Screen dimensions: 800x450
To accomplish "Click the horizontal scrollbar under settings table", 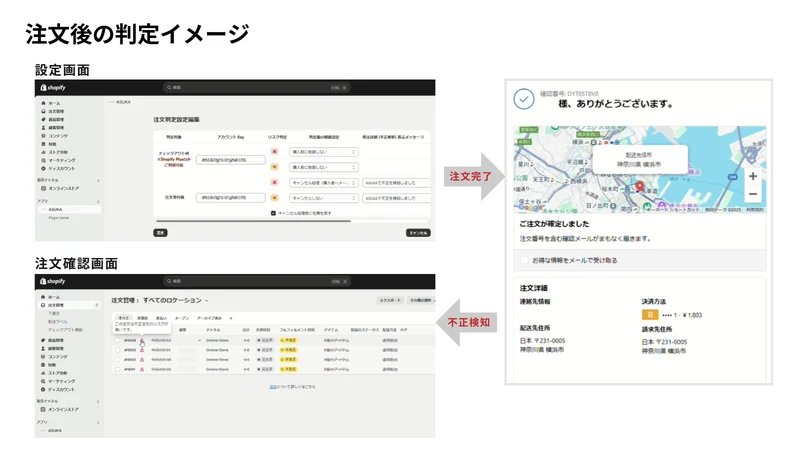I will tap(253, 221).
